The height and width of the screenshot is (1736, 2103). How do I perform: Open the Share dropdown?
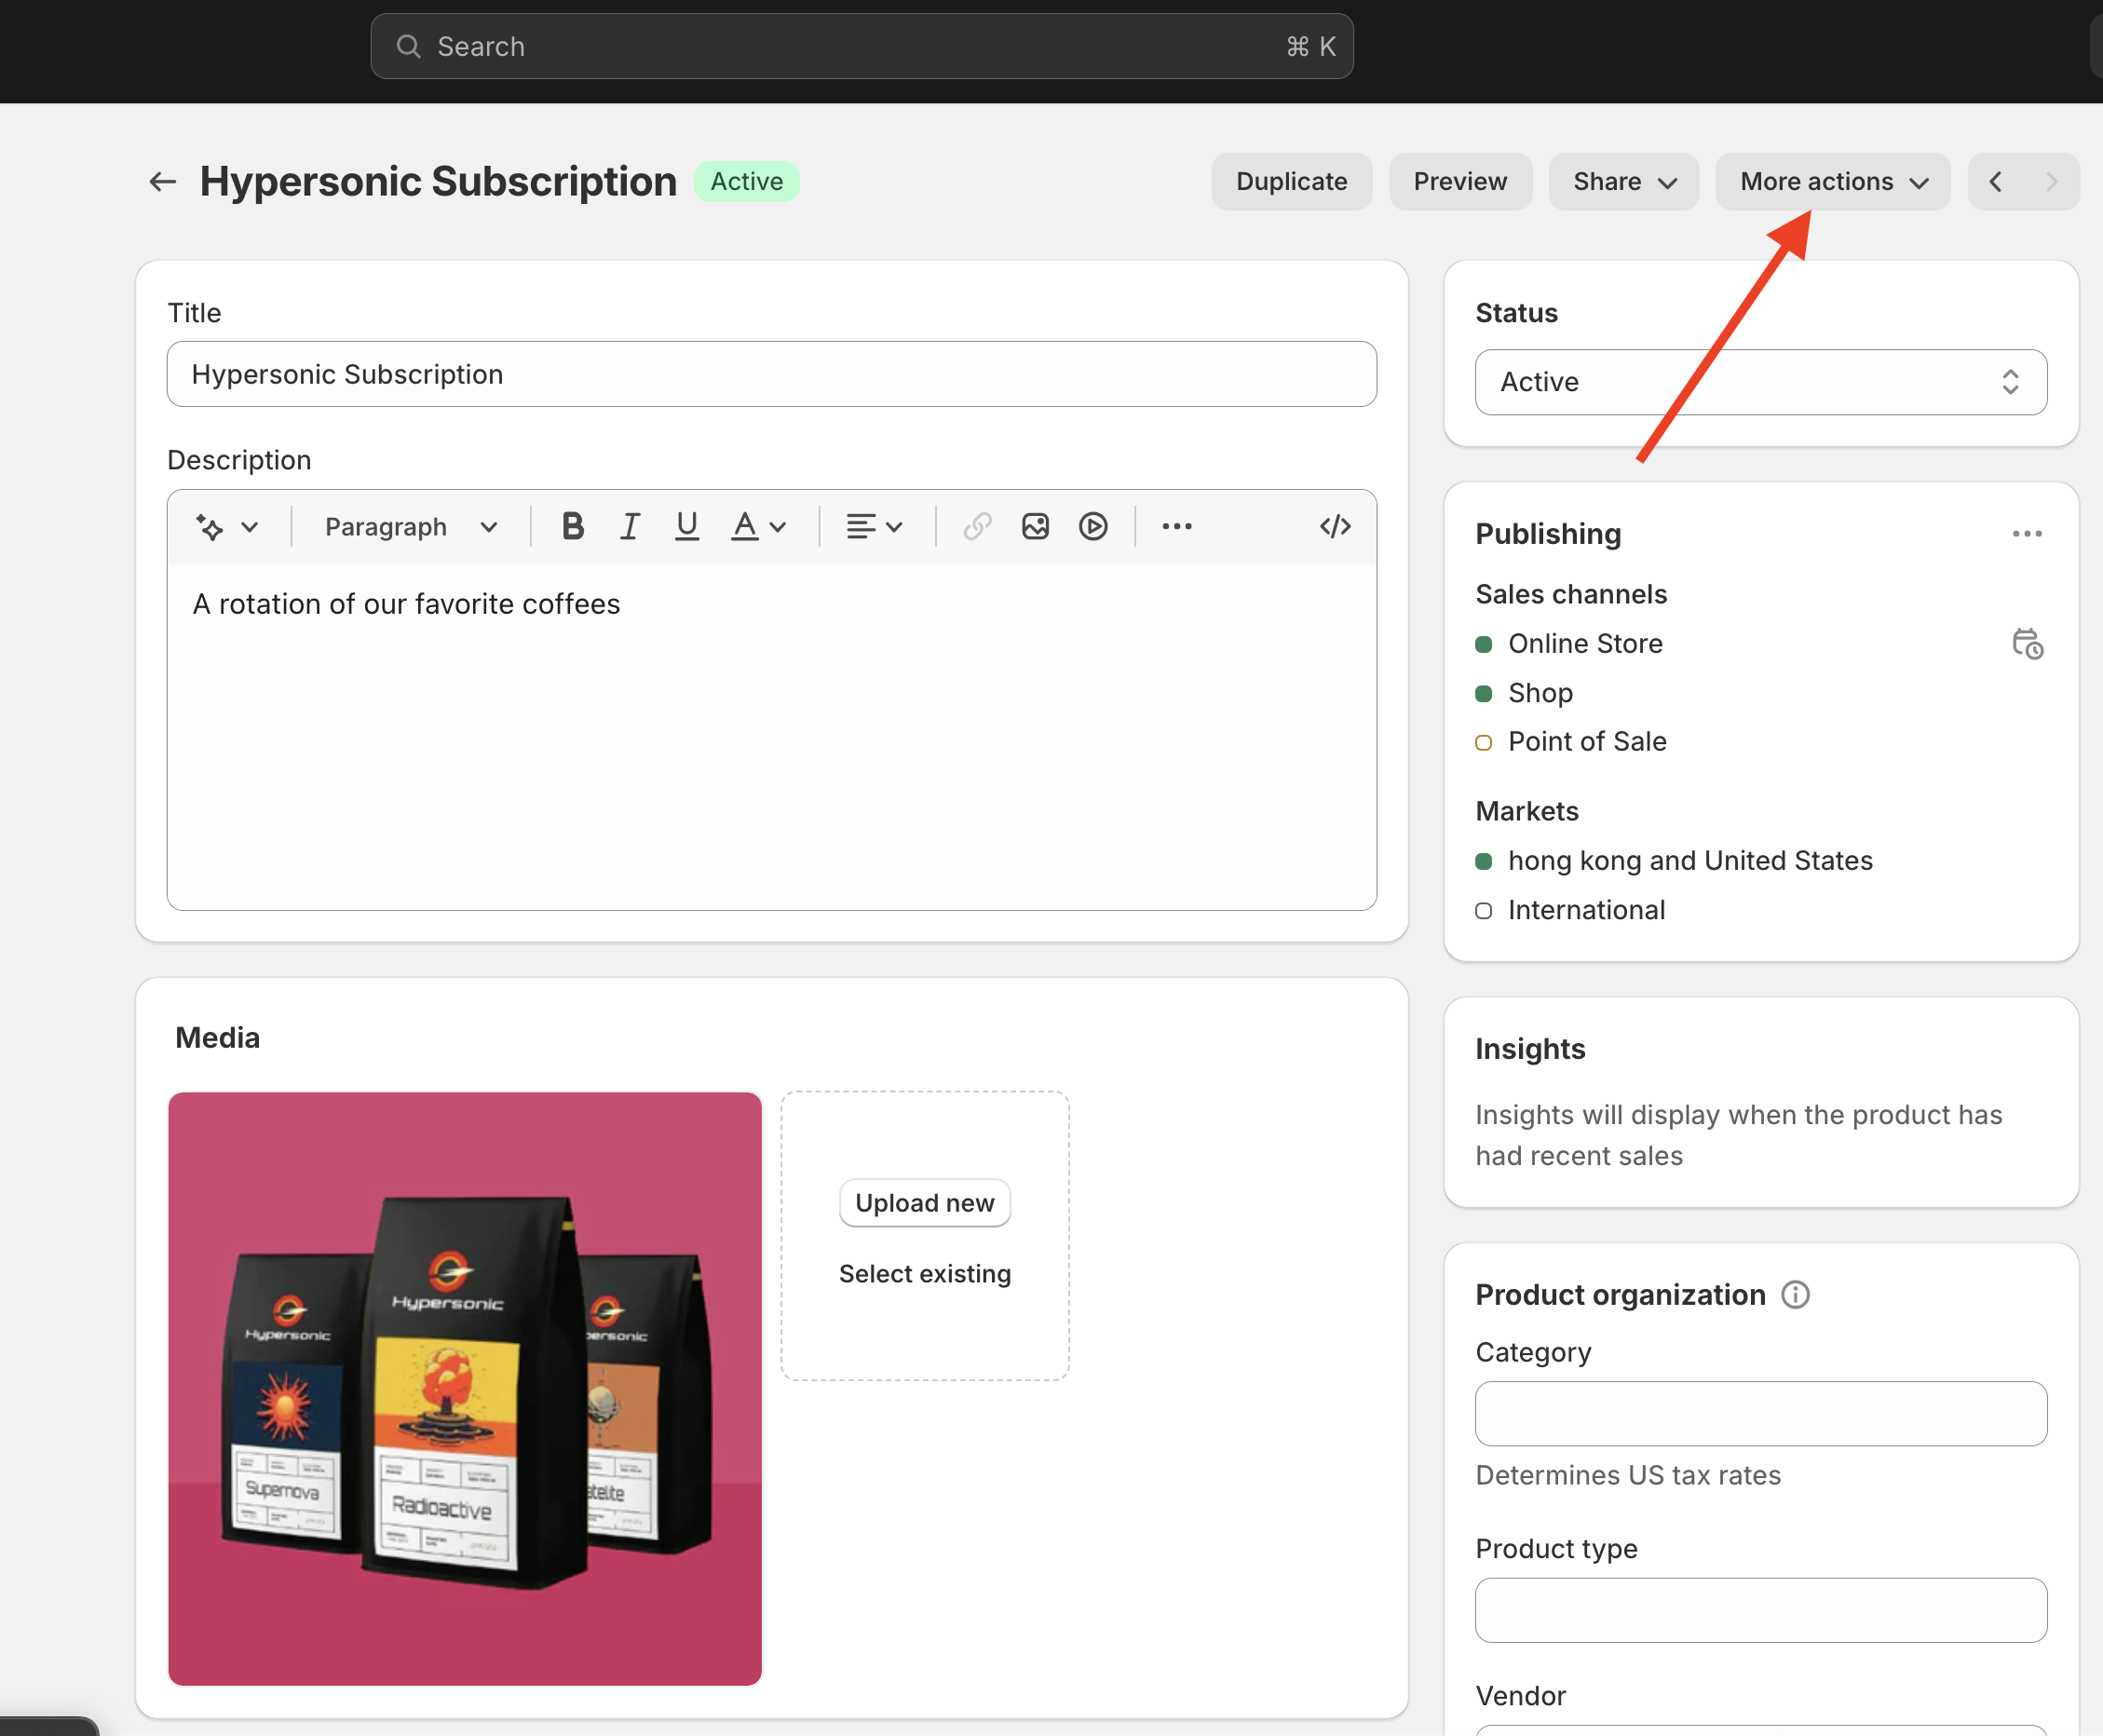(1623, 181)
